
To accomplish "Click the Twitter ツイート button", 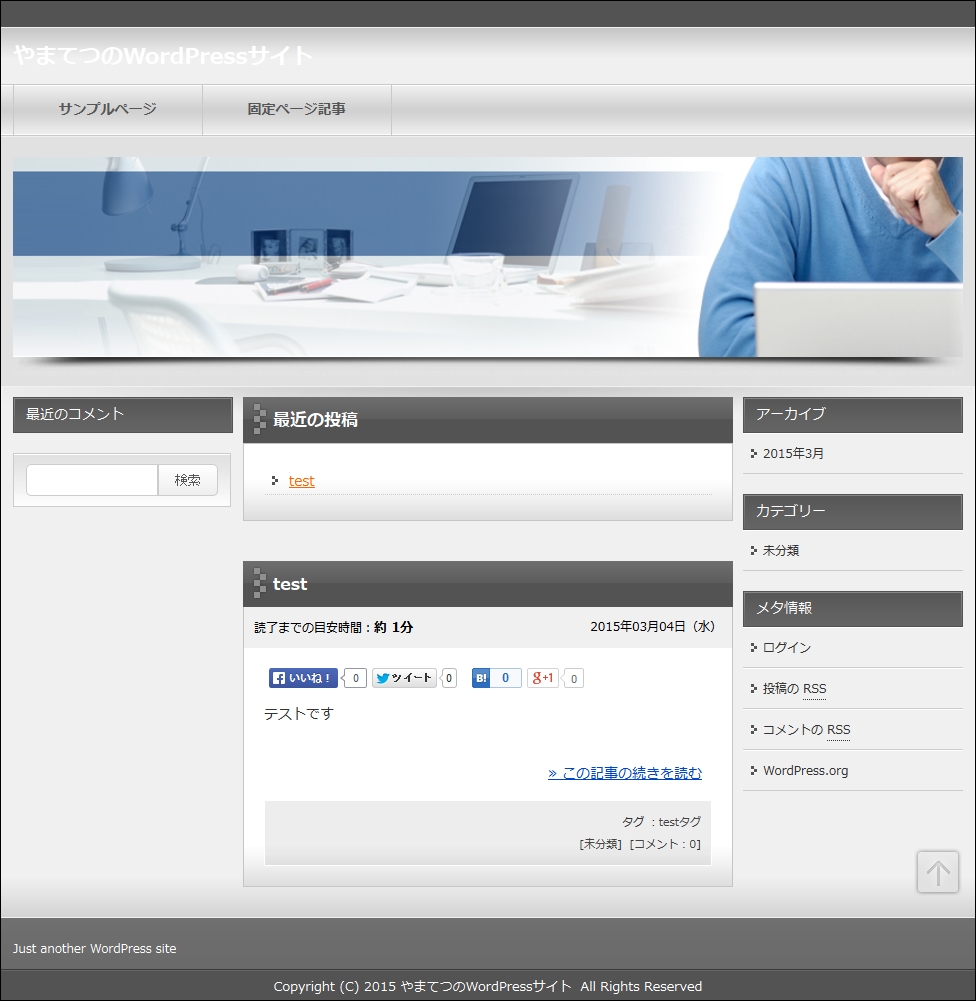I will click(x=404, y=678).
